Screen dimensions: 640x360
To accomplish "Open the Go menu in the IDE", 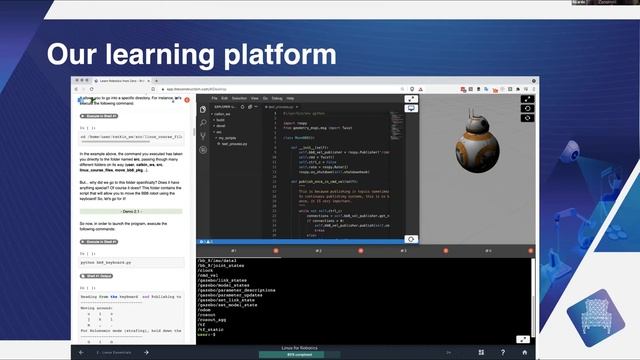I will (x=265, y=98).
